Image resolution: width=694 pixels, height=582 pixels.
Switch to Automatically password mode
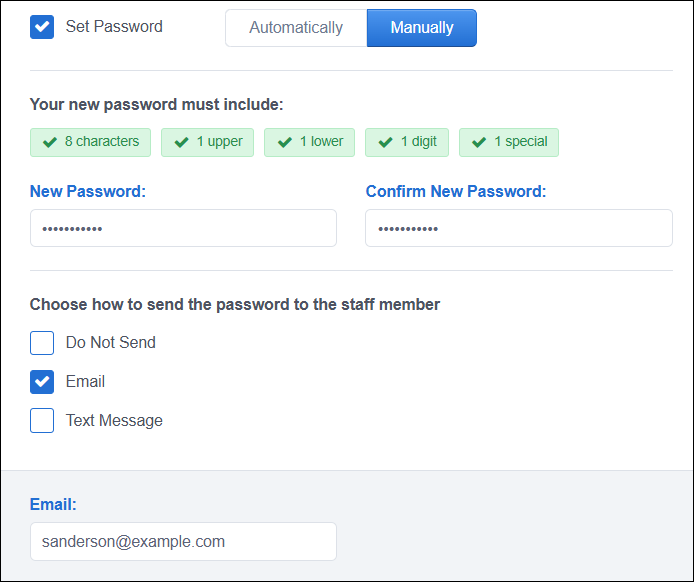[x=296, y=28]
